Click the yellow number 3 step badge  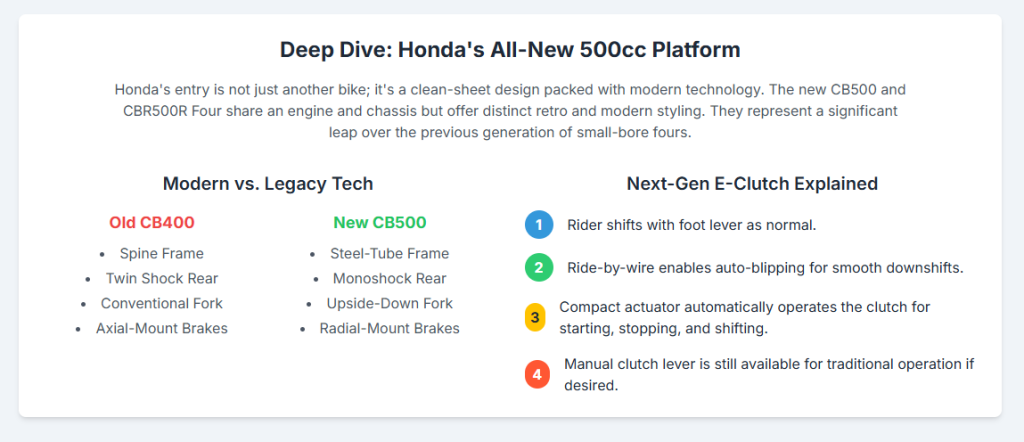(535, 318)
